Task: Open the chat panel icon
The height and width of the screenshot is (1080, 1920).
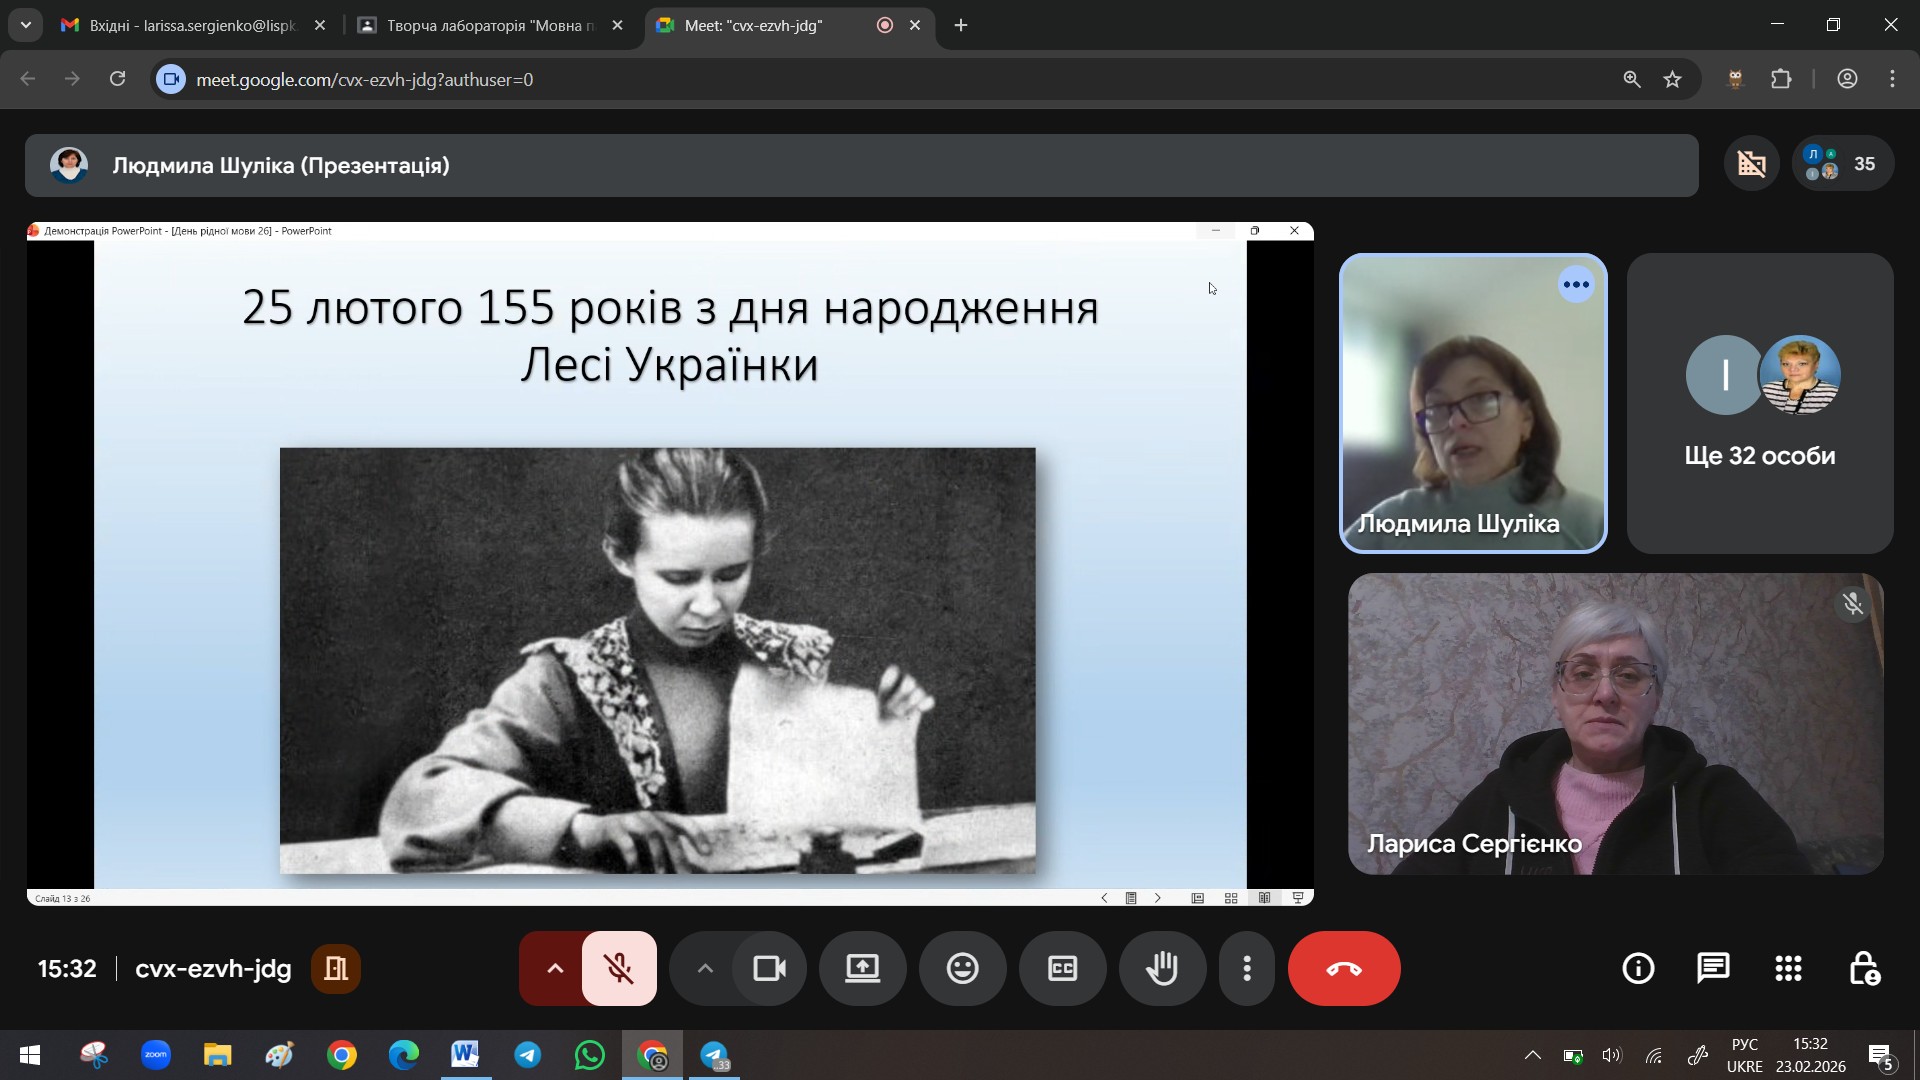Action: pyautogui.click(x=1713, y=968)
